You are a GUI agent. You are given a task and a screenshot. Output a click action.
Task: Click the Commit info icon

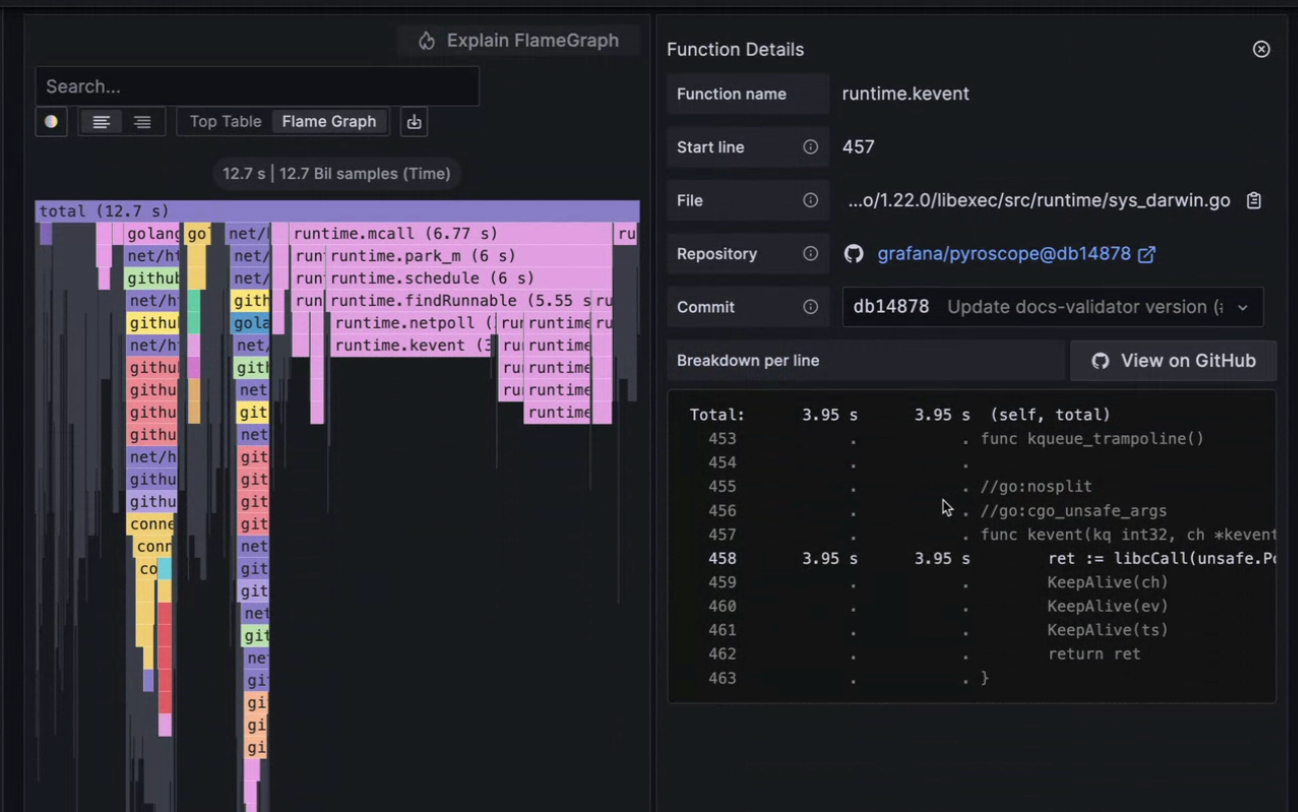(x=810, y=307)
